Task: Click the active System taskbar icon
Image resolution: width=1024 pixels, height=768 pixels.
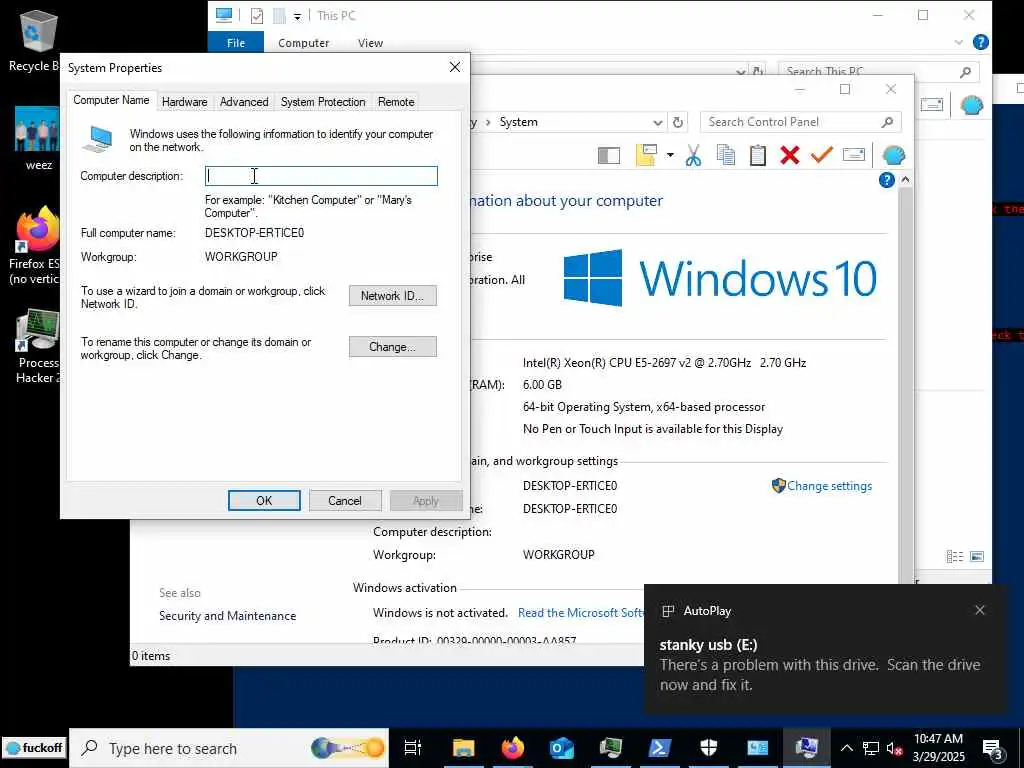Action: point(807,748)
